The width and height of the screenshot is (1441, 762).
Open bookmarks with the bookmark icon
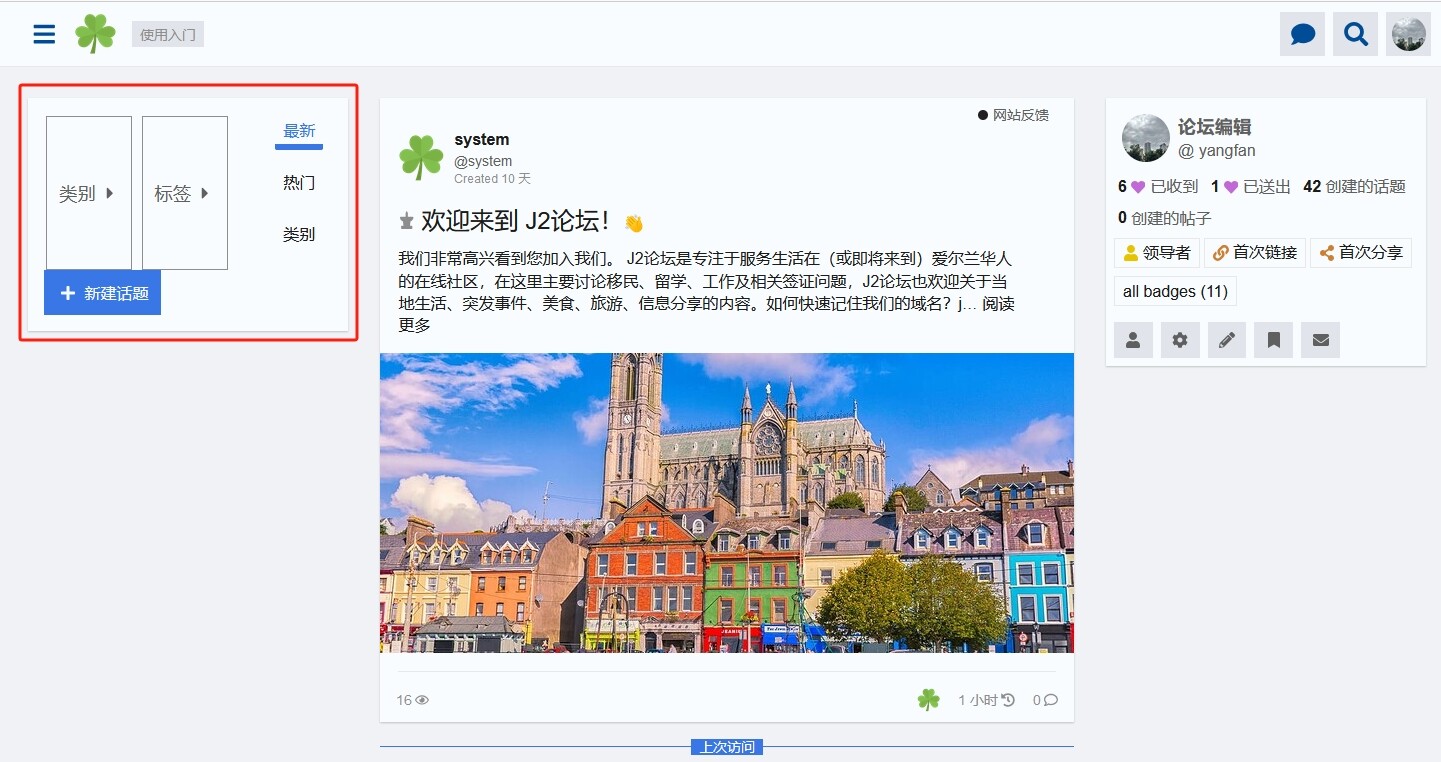pos(1274,340)
